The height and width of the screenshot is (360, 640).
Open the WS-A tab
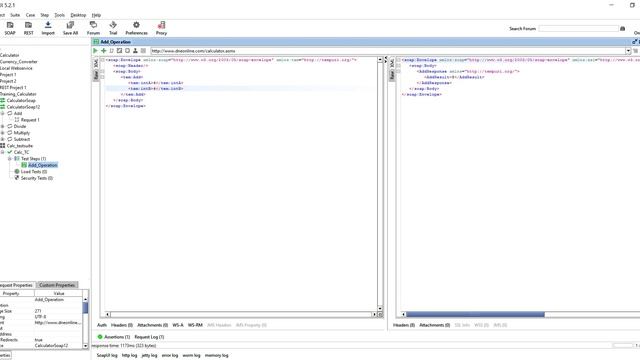coord(178,325)
